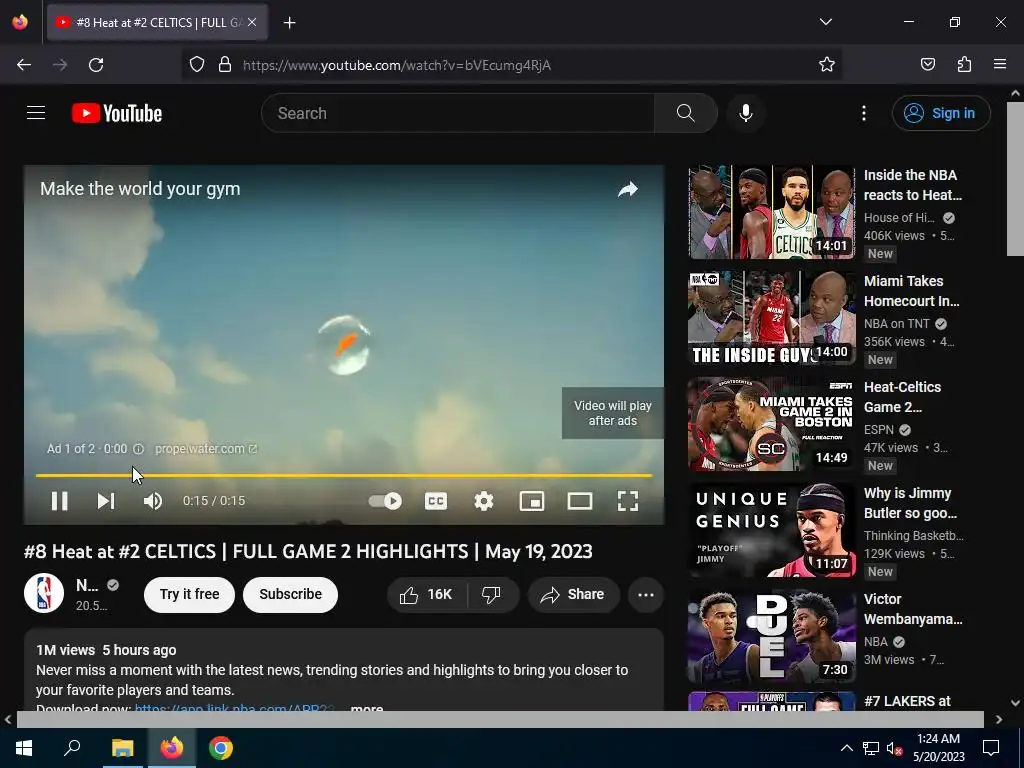This screenshot has width=1024, height=768.
Task: Skip to next video
Action: 106,501
